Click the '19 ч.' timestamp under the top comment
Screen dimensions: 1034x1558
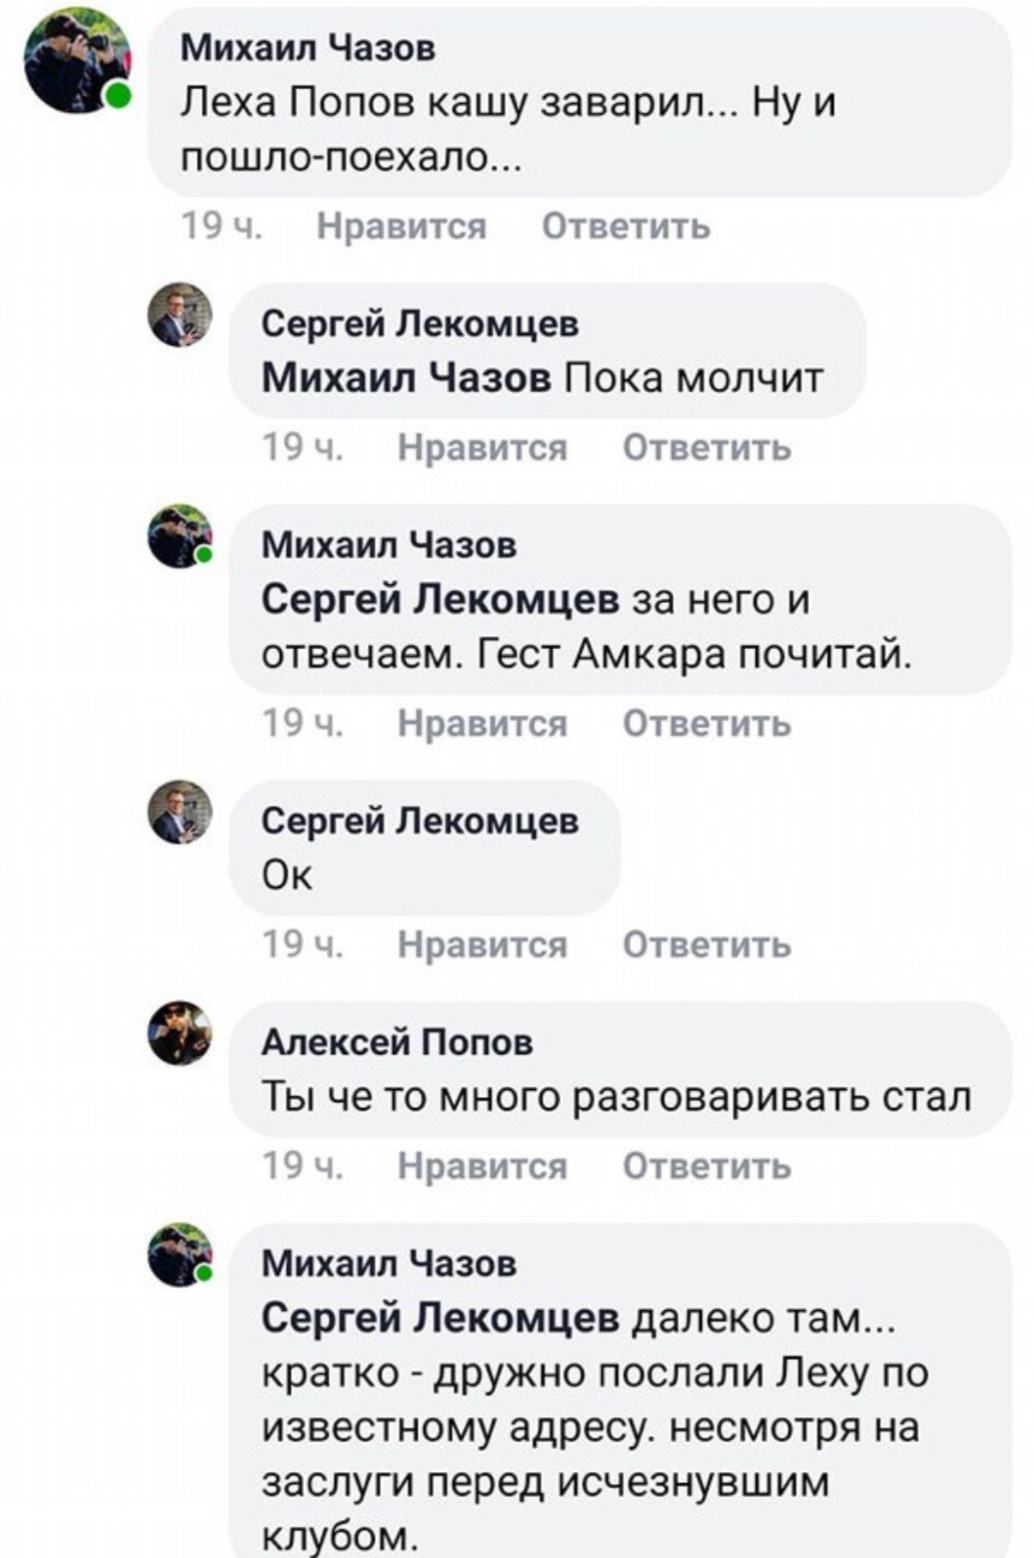pos(222,227)
